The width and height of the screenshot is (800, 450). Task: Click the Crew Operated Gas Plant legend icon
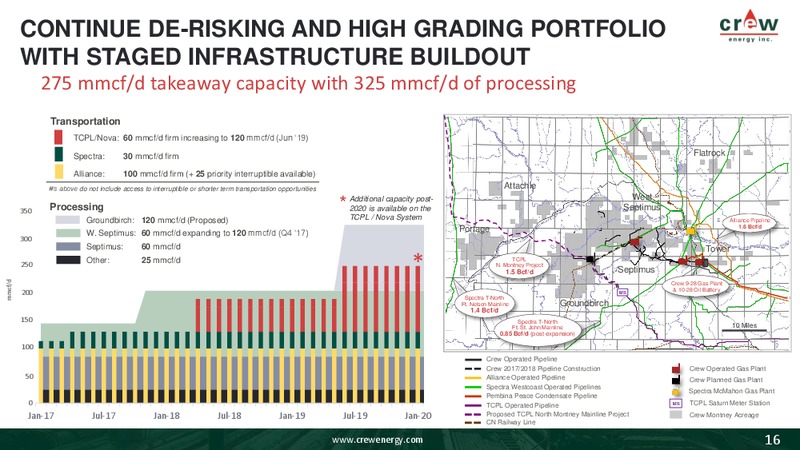coord(676,369)
